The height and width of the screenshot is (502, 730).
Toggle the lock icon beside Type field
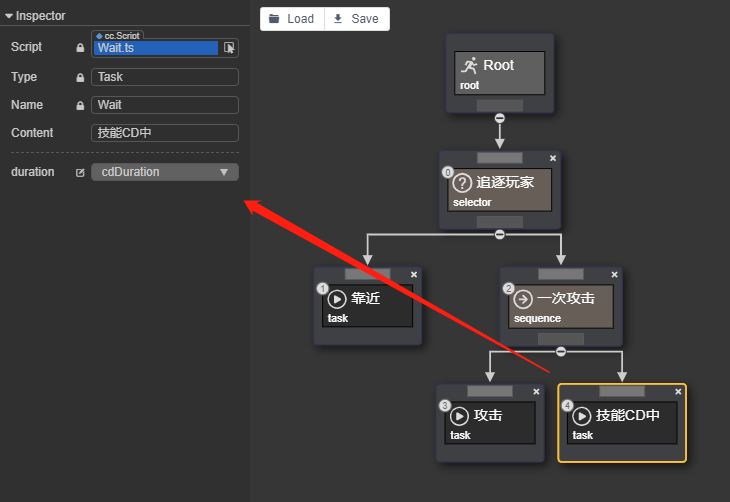[80, 77]
